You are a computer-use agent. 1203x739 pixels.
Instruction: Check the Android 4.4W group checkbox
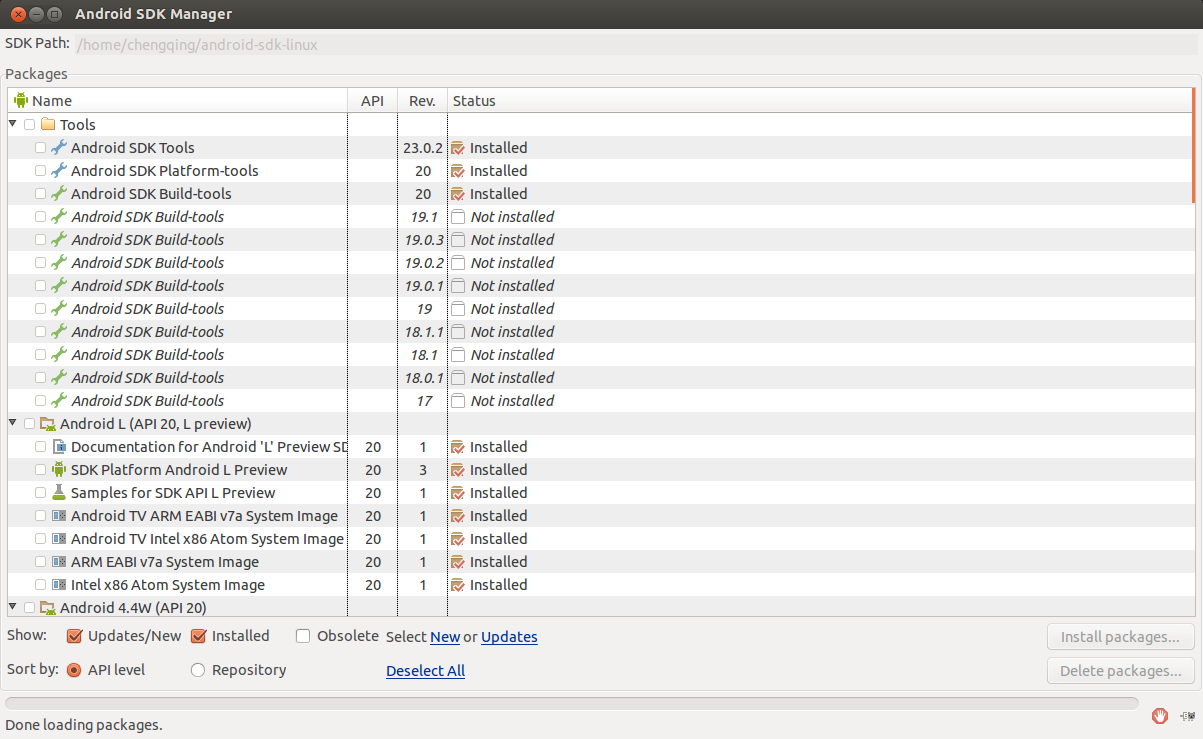[x=29, y=607]
